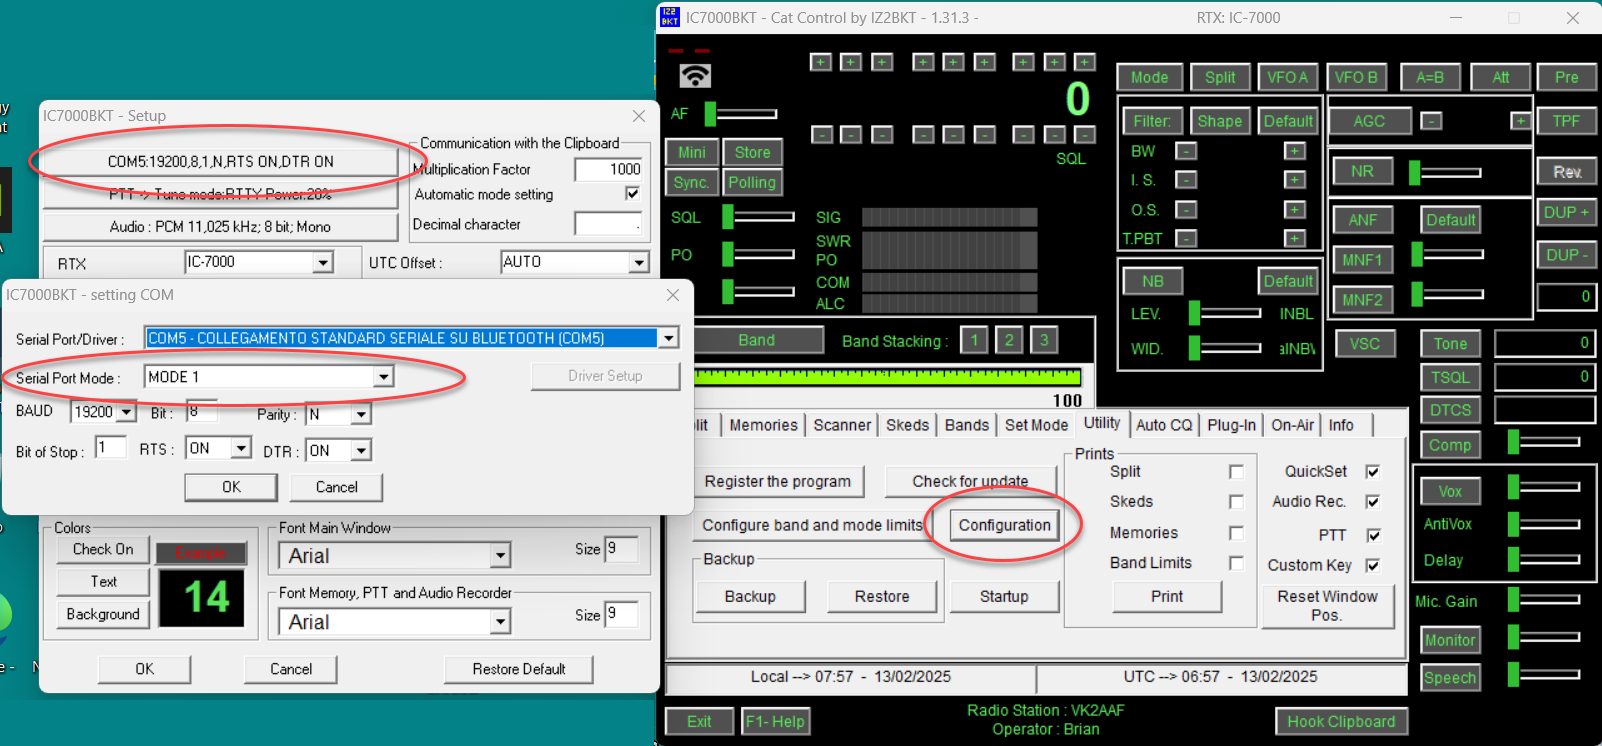This screenshot has height=746, width=1602.
Task: Close the setting COM dialog
Action: [x=673, y=295]
